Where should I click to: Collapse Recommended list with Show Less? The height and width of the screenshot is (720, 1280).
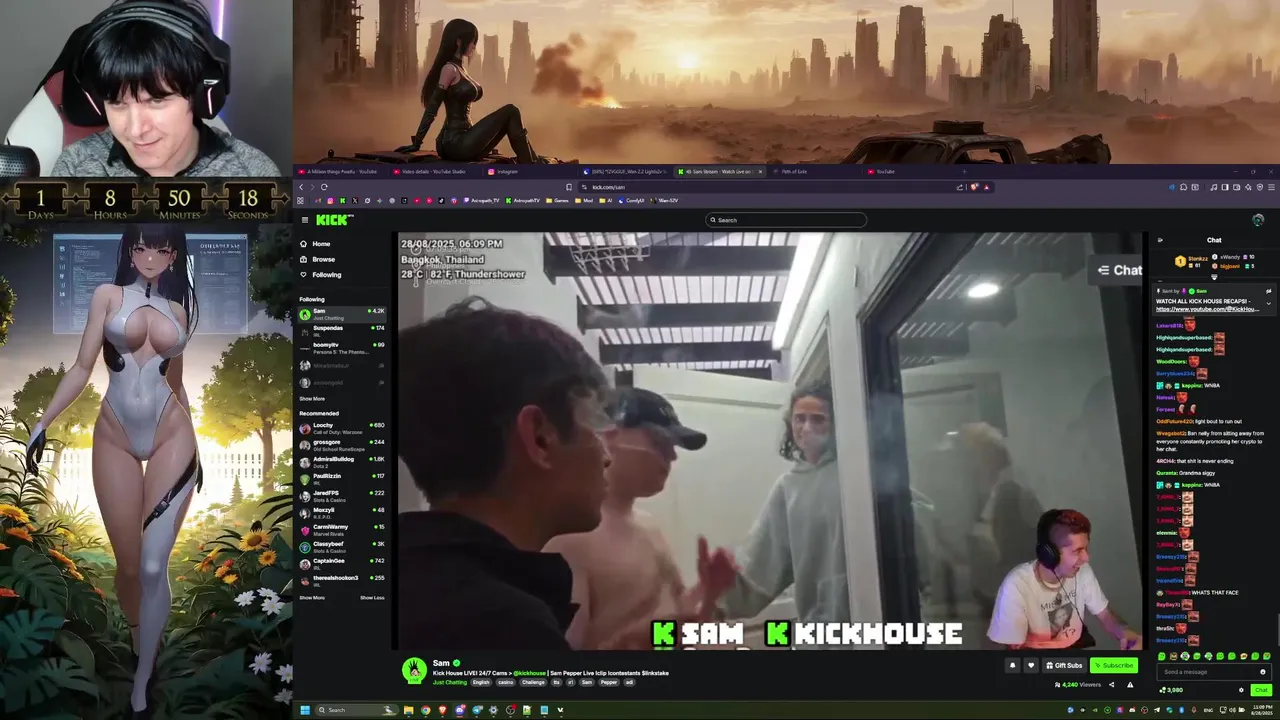click(x=372, y=598)
